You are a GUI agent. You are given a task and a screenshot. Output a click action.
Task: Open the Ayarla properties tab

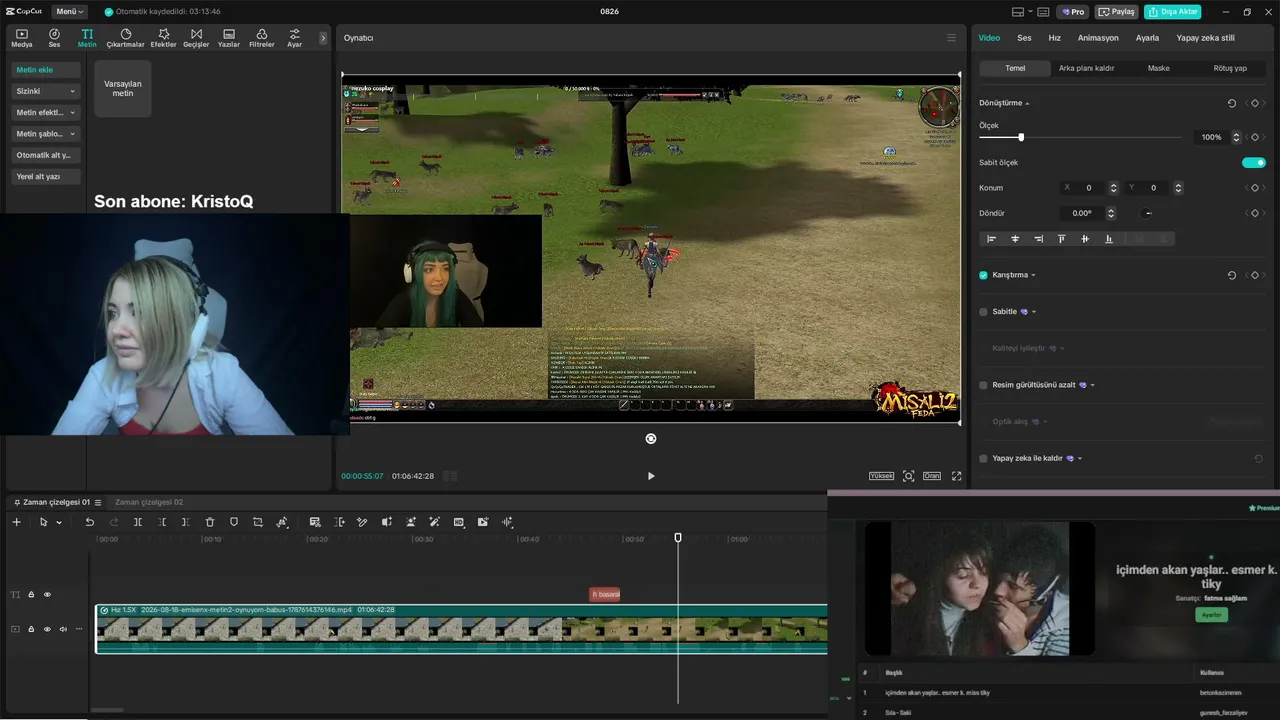(x=1147, y=38)
